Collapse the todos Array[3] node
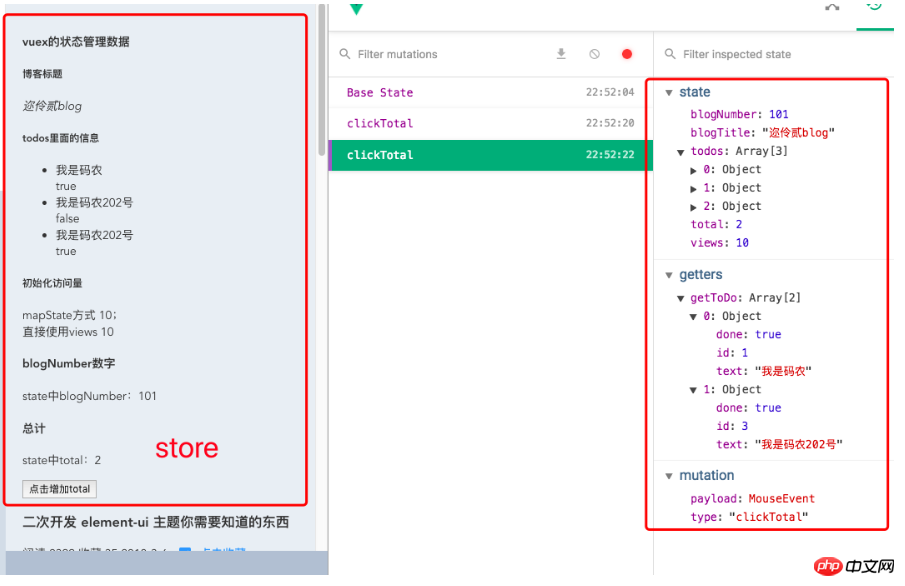 680,152
